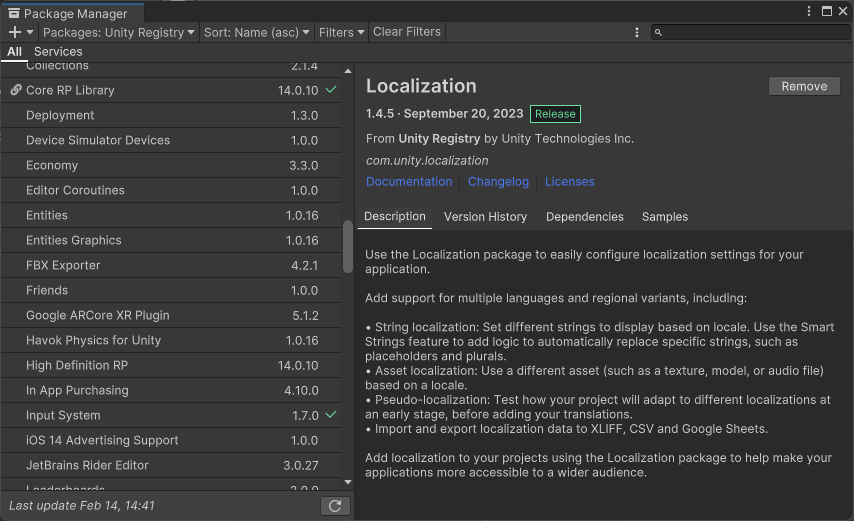Select the In App Purchasing package
The width and height of the screenshot is (854, 521).
[171, 391]
